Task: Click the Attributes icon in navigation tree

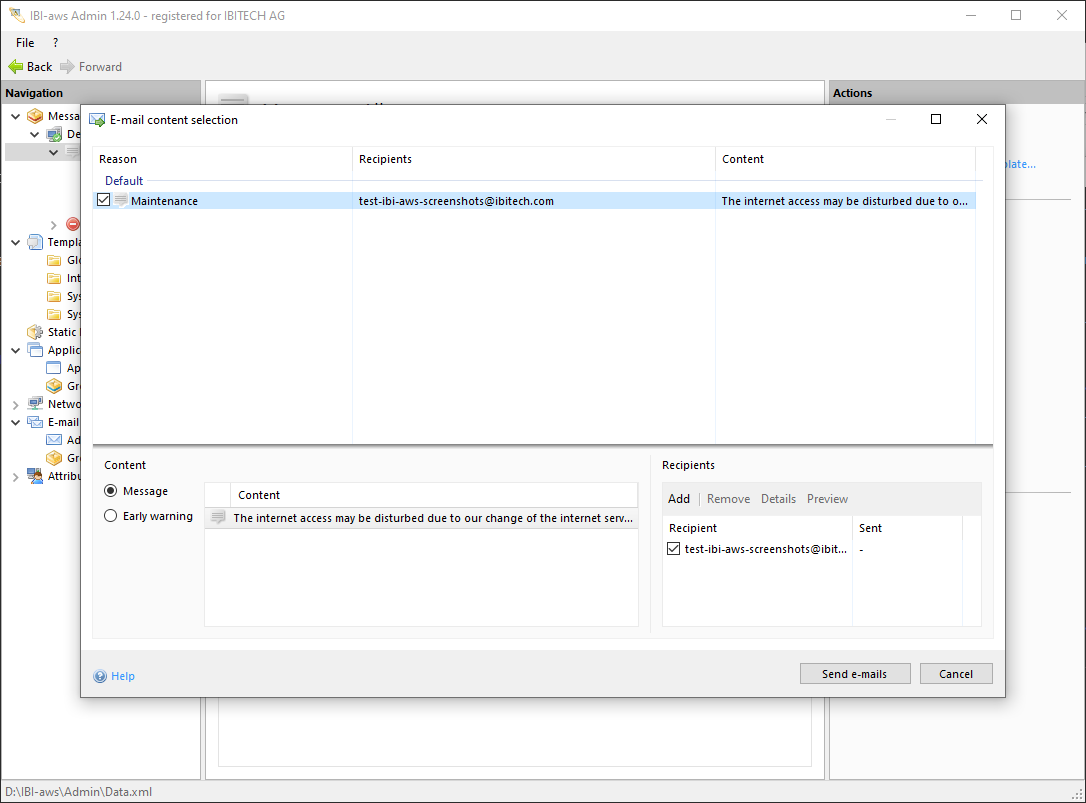Action: click(x=36, y=476)
